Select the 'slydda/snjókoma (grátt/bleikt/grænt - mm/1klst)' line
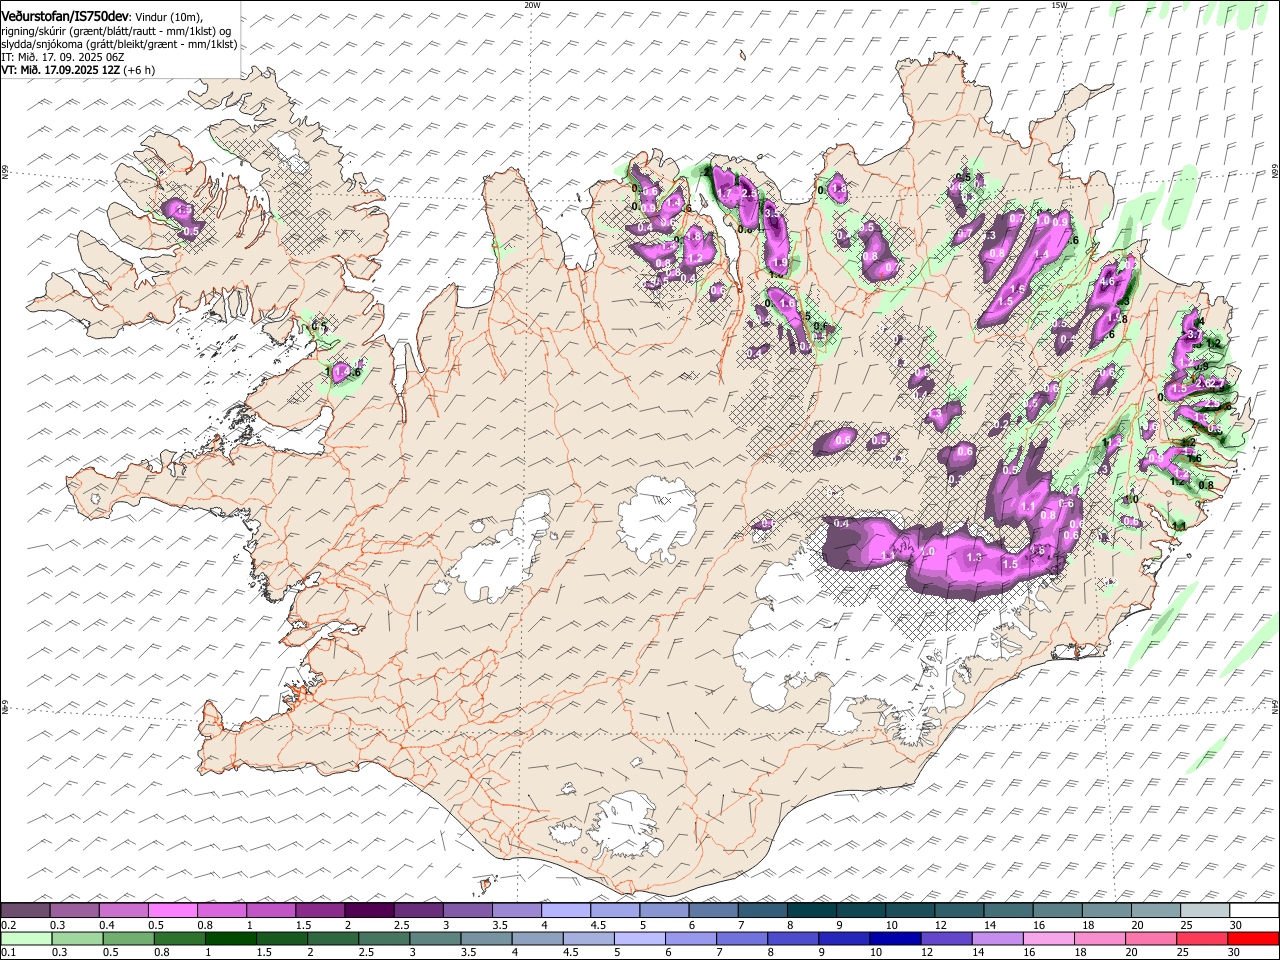 [x=119, y=44]
